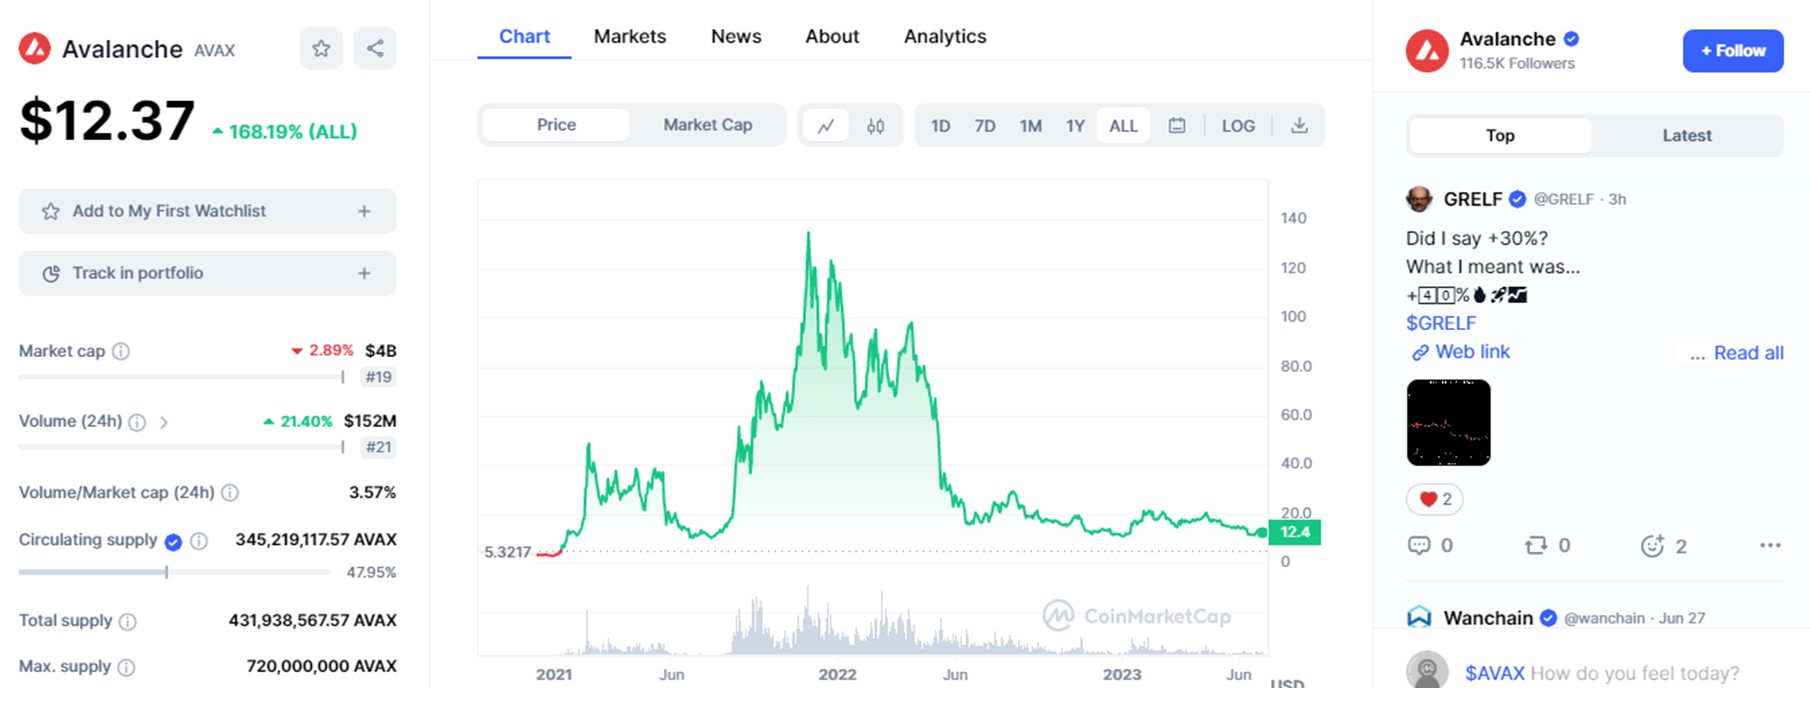Switch to line chart view icon
The width and height of the screenshot is (1810, 712).
pos(826,126)
